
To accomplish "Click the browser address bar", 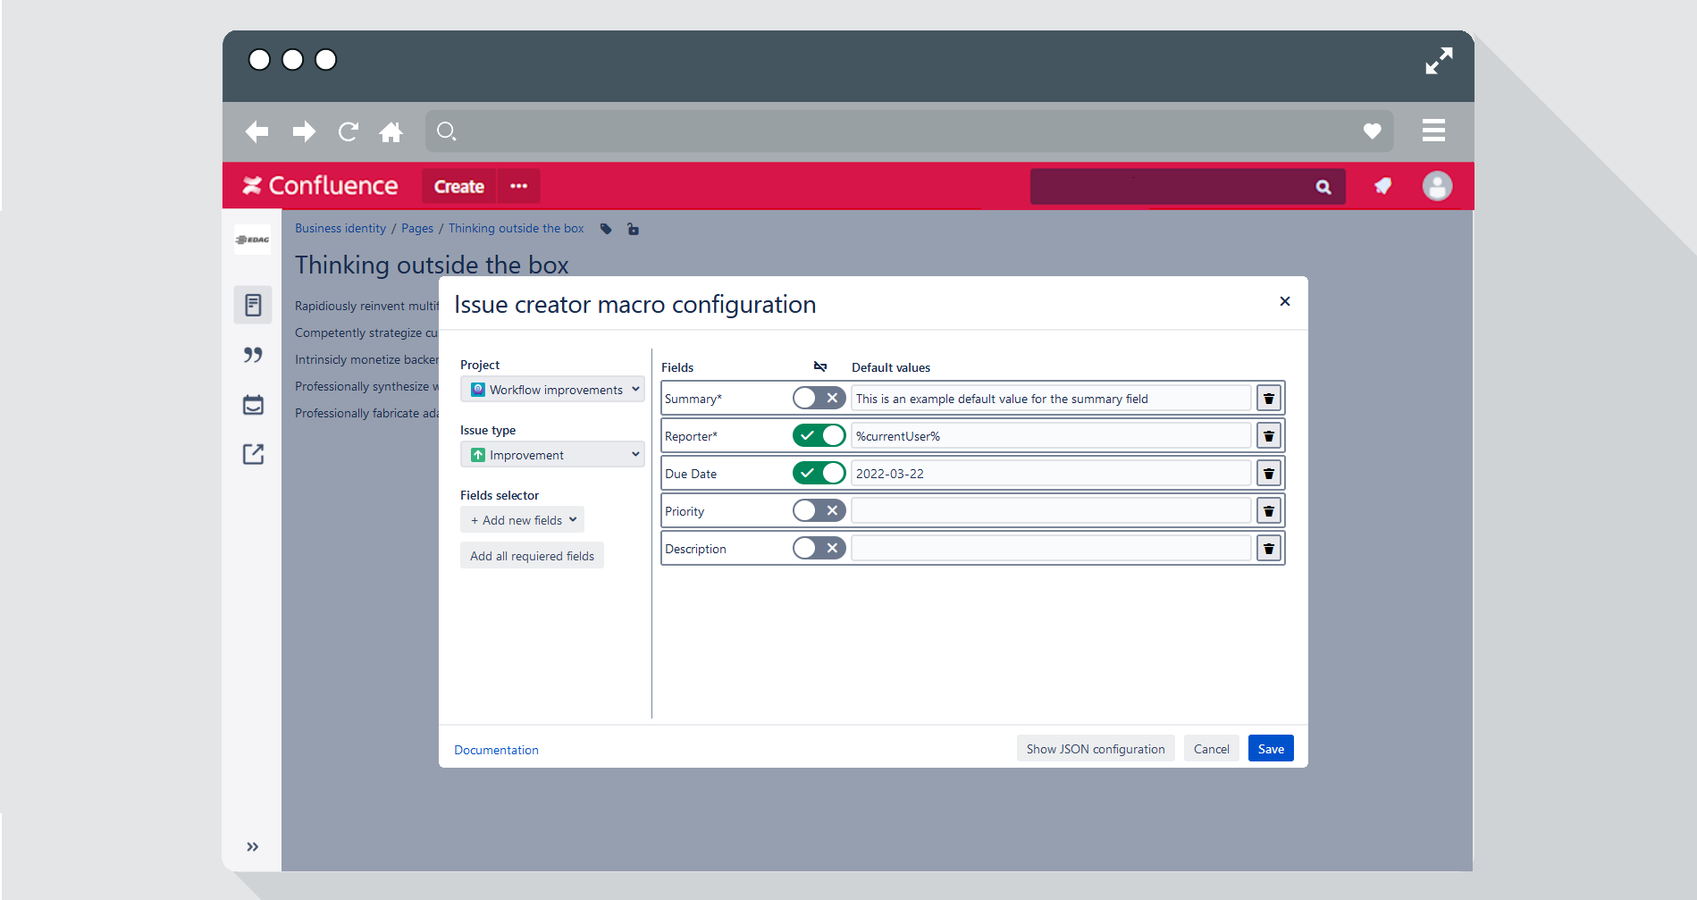I will [x=909, y=131].
